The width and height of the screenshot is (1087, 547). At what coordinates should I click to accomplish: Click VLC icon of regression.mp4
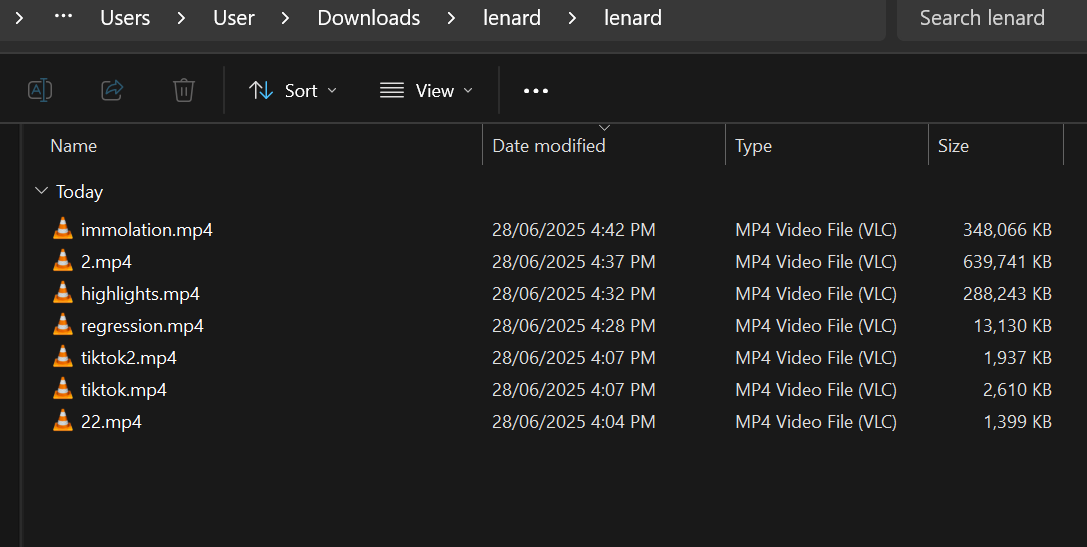62,325
